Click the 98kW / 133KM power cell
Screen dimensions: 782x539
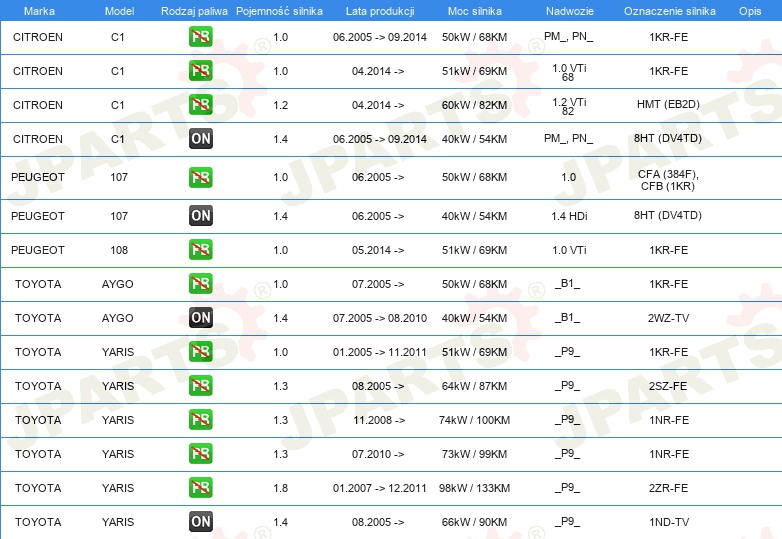click(x=474, y=488)
